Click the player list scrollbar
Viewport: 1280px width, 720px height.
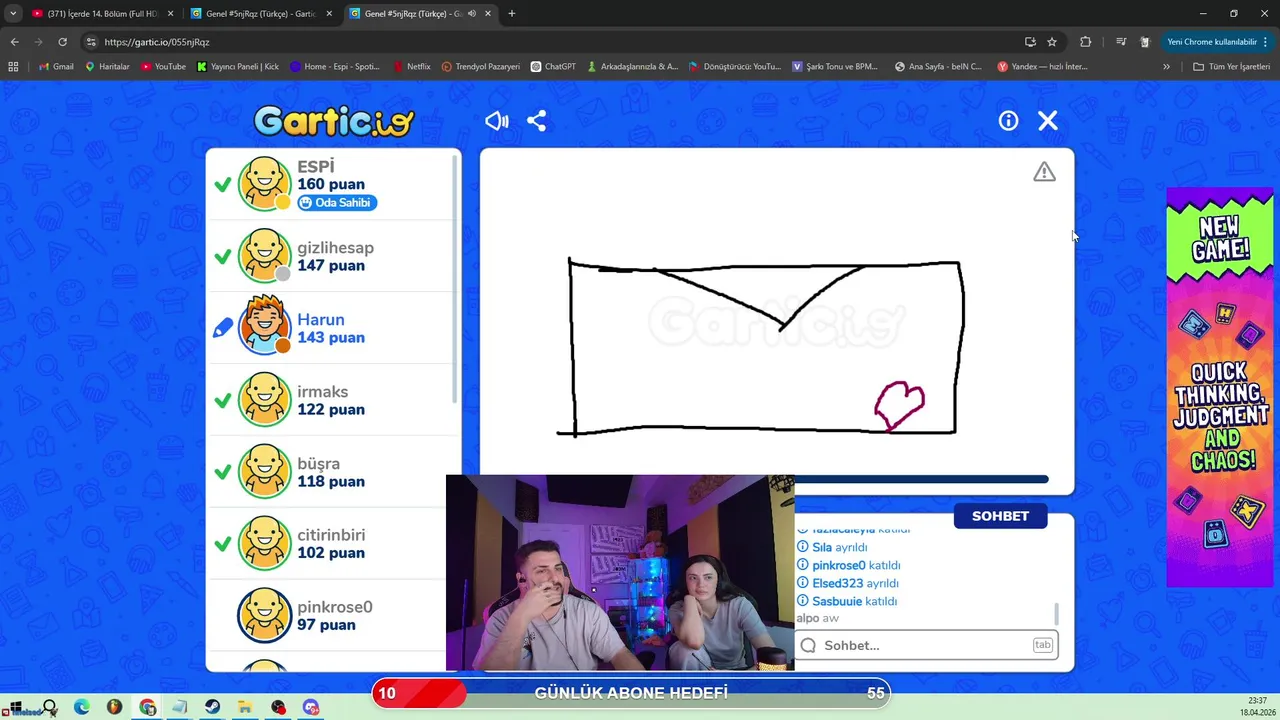(456, 280)
